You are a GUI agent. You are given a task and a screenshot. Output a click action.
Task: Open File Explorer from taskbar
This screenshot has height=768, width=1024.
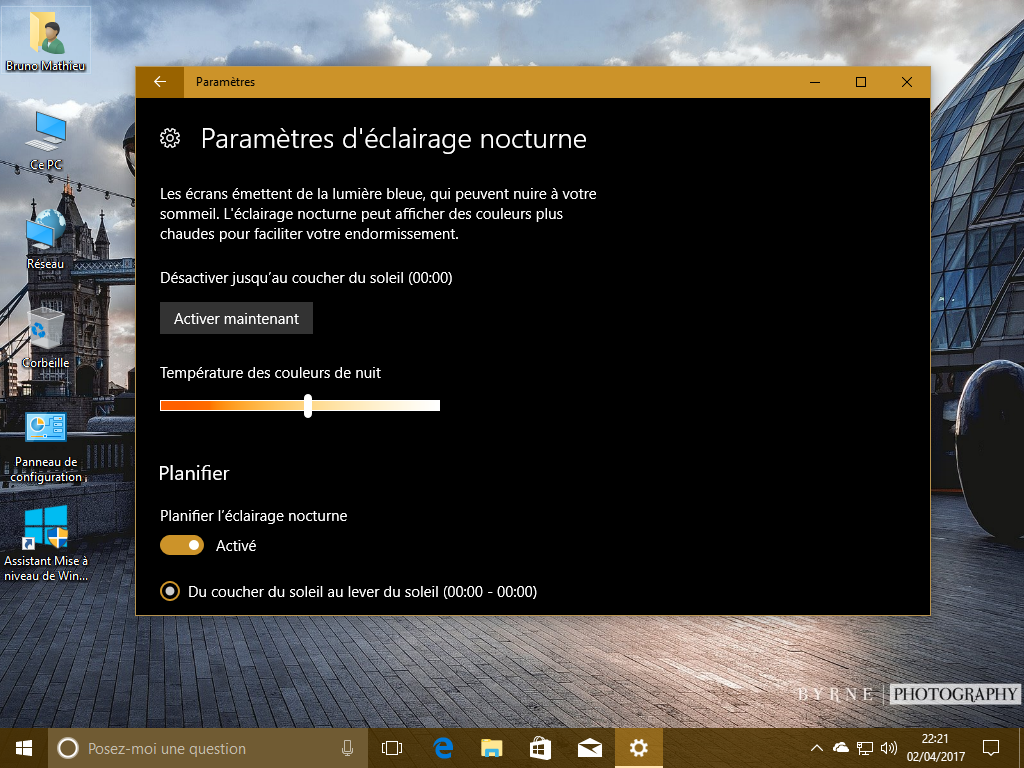(x=492, y=748)
